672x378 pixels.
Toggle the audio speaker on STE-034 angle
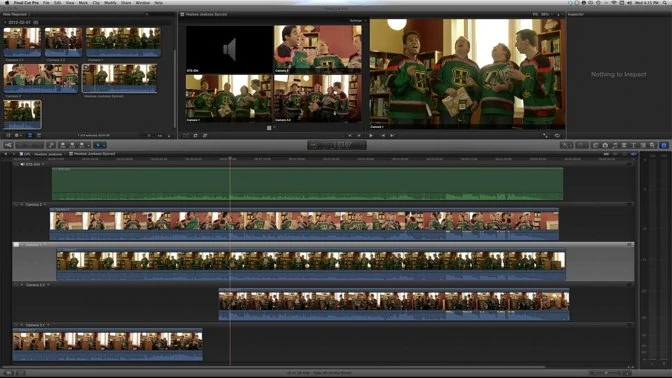(22, 164)
